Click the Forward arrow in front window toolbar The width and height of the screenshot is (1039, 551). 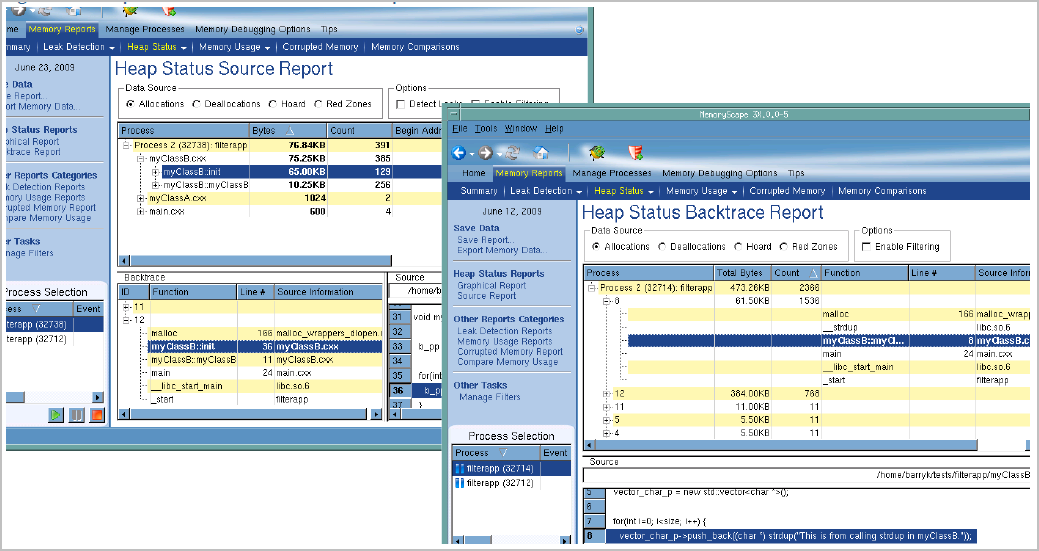click(x=485, y=153)
